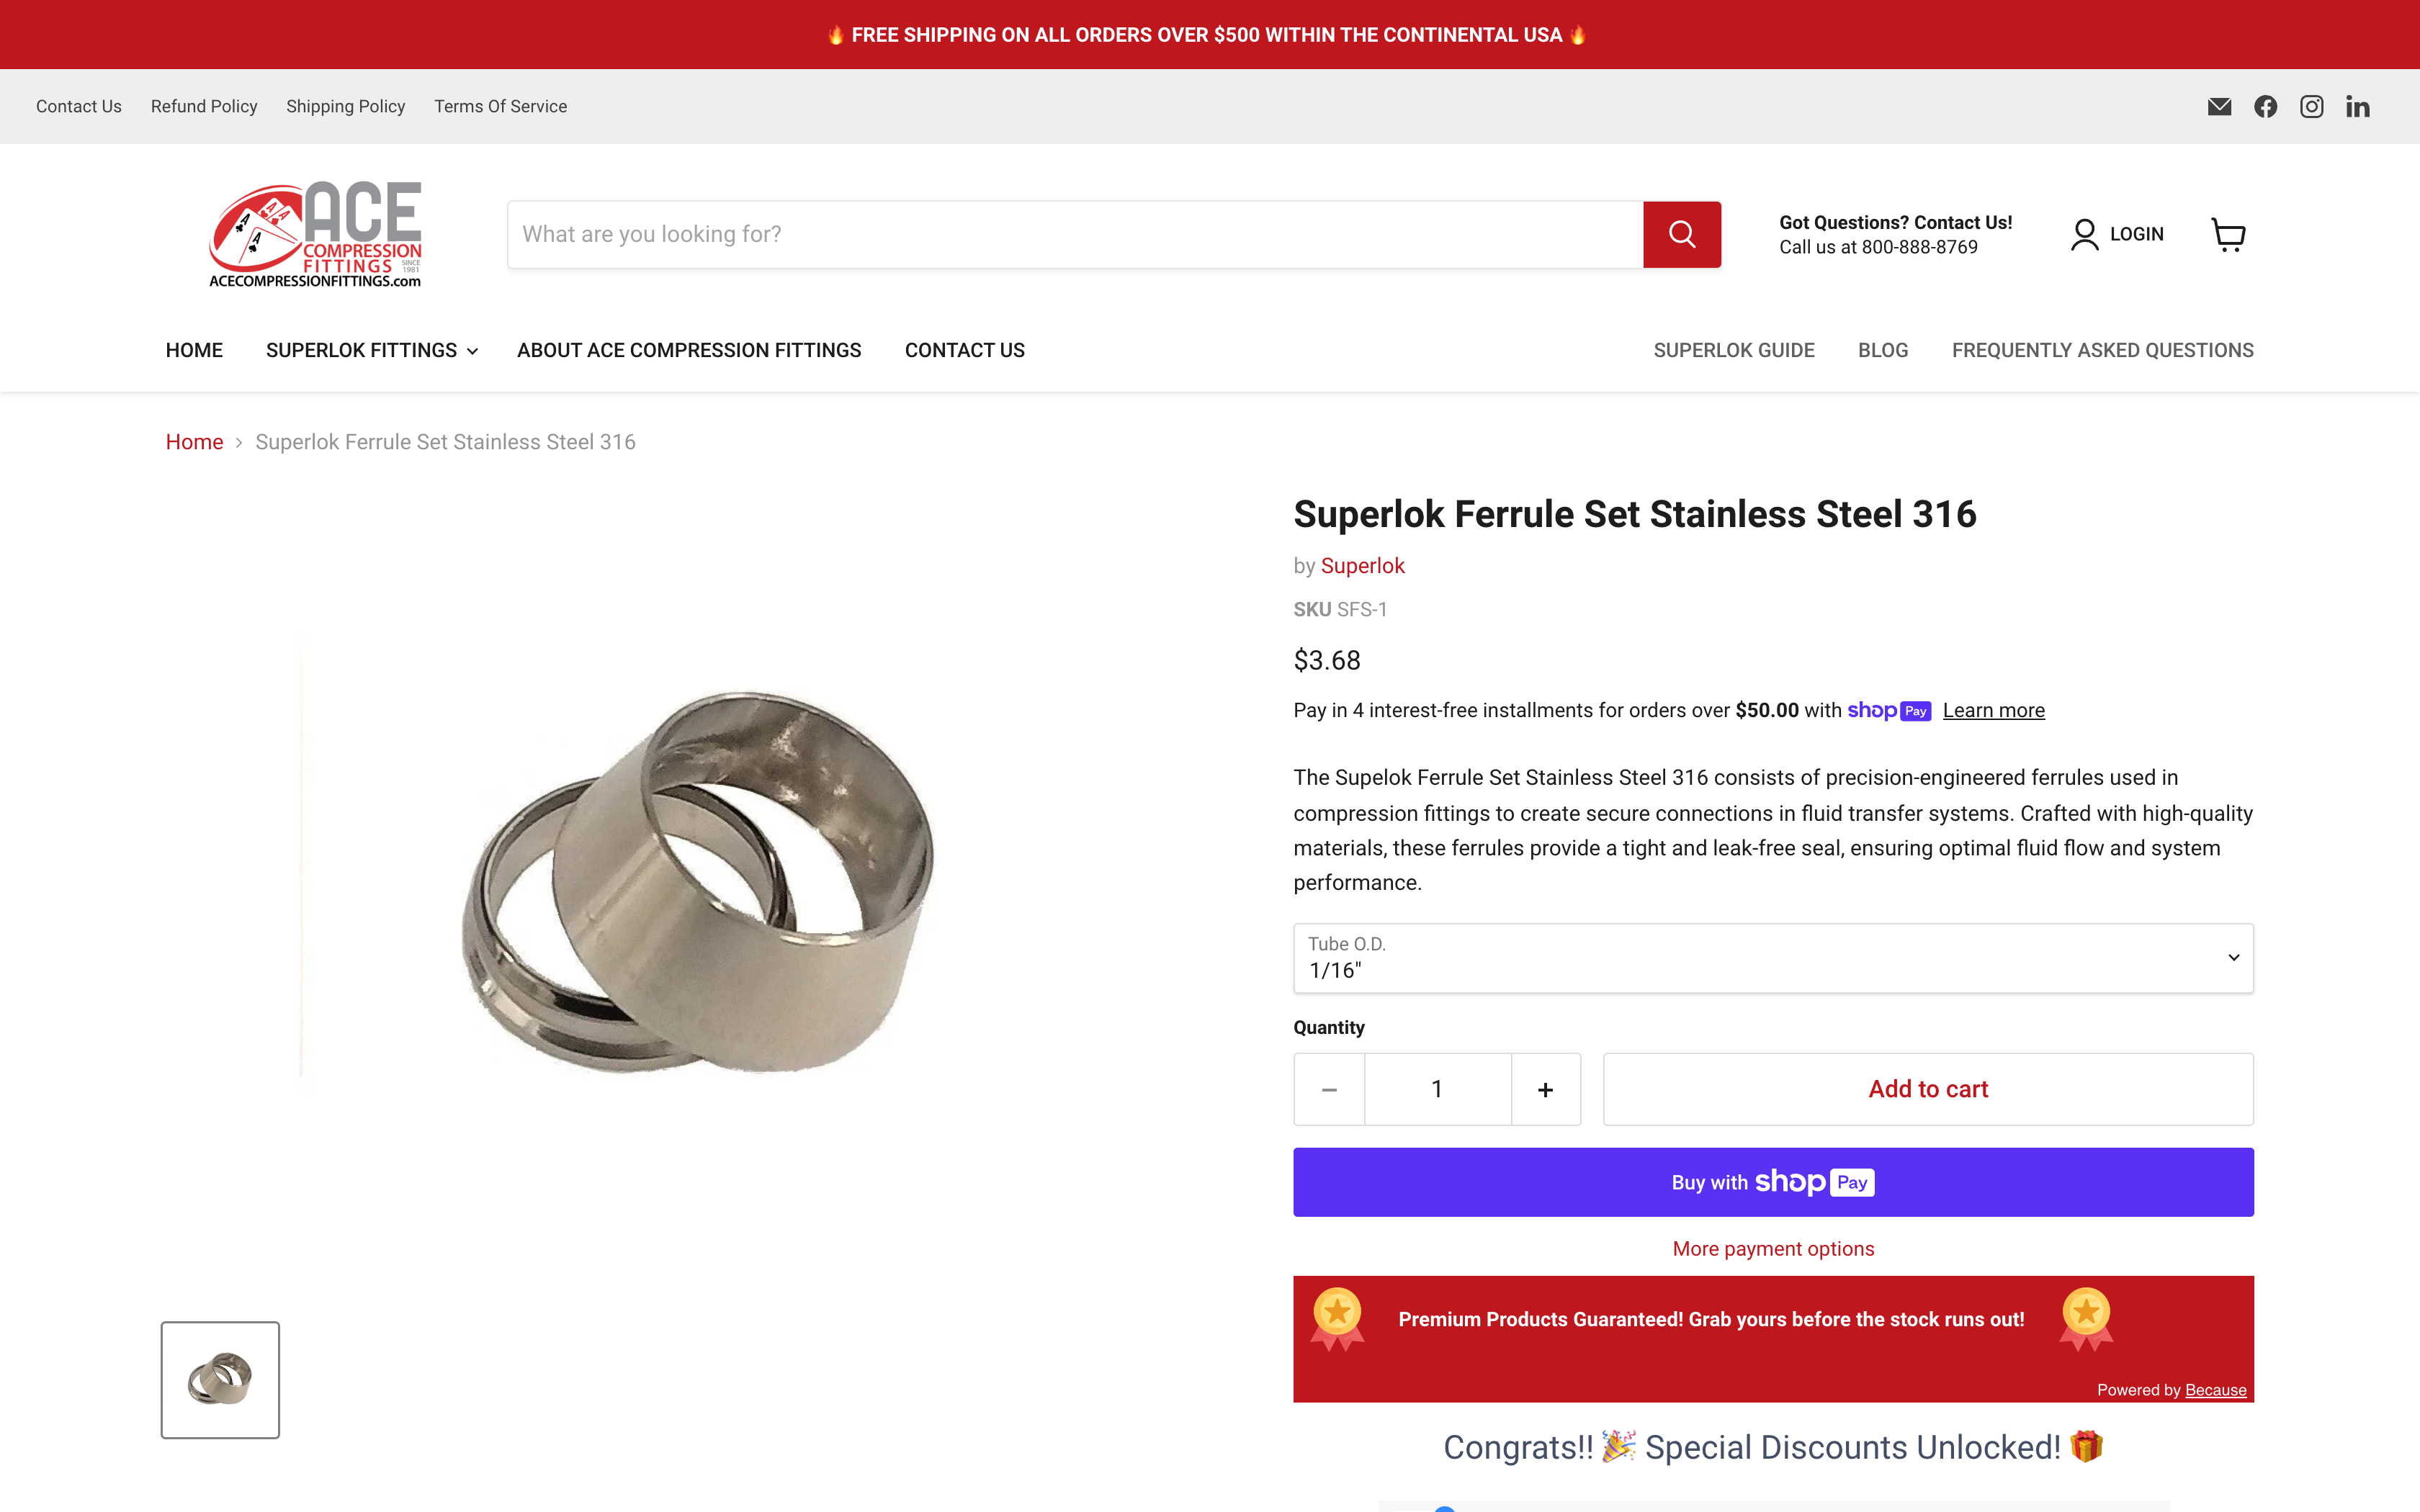Click the Add to cart button
Image resolution: width=2420 pixels, height=1512 pixels.
click(x=1927, y=1089)
